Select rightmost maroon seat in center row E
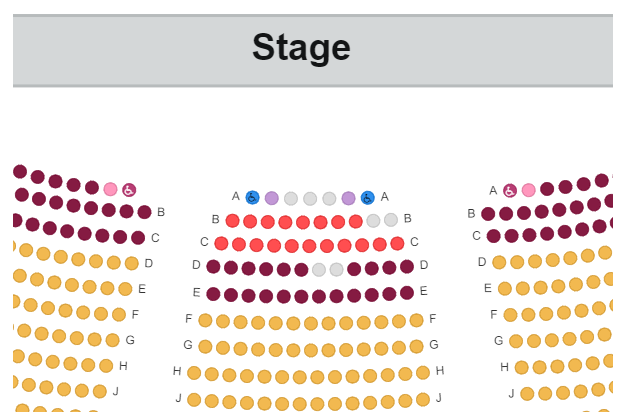627x412 pixels. click(x=407, y=293)
